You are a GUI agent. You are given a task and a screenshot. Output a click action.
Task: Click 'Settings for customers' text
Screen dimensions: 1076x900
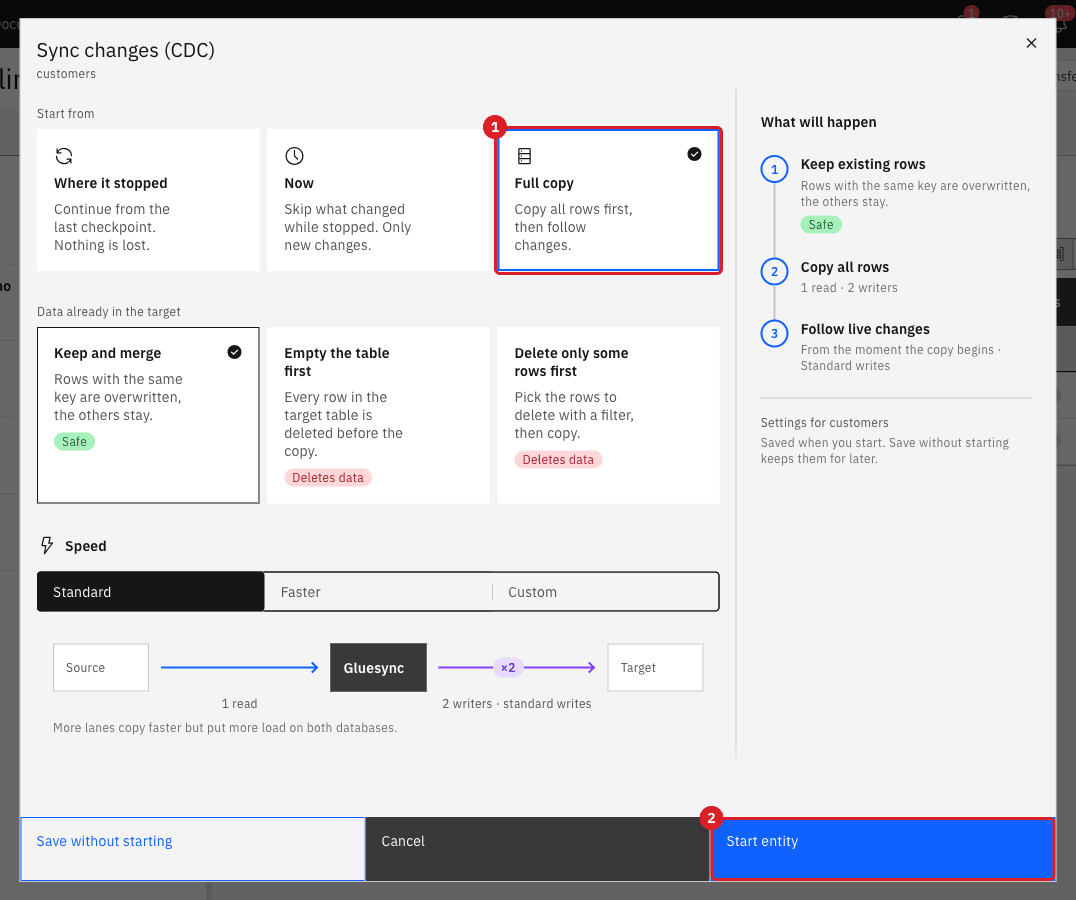point(824,423)
